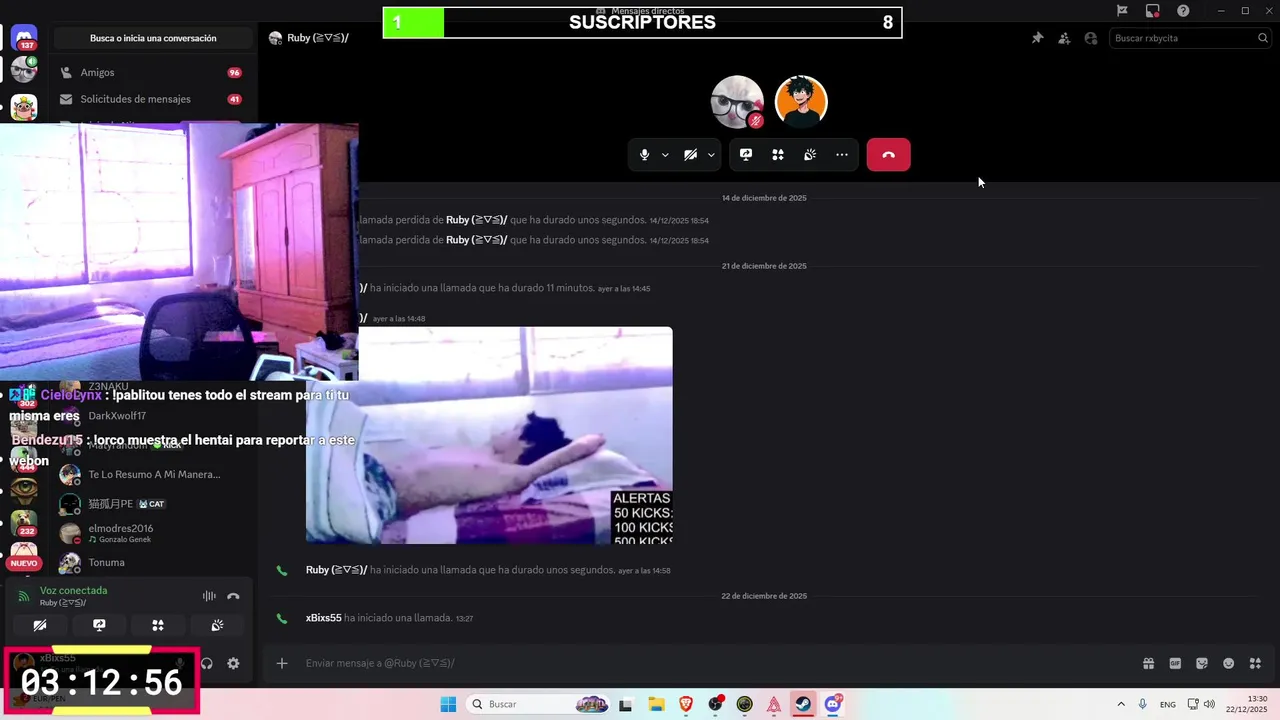This screenshot has height=720, width=1280.
Task: Show the user profile panel icon
Action: click(x=1091, y=38)
